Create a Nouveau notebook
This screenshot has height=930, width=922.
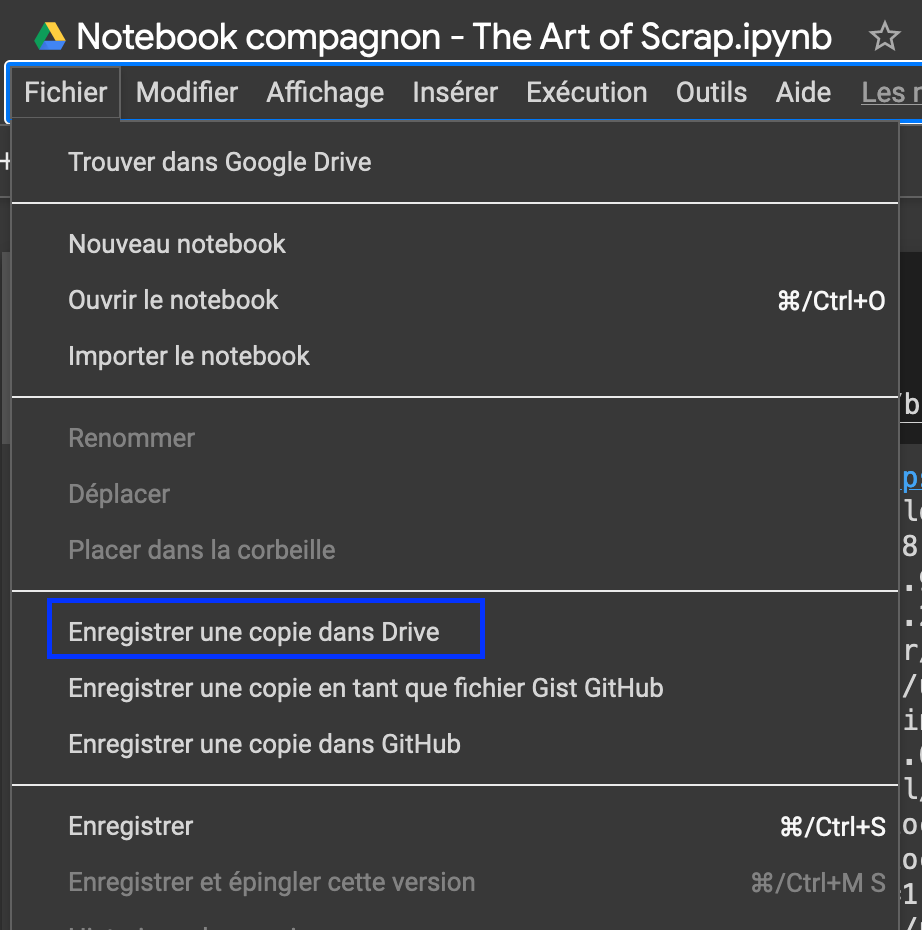(x=177, y=244)
